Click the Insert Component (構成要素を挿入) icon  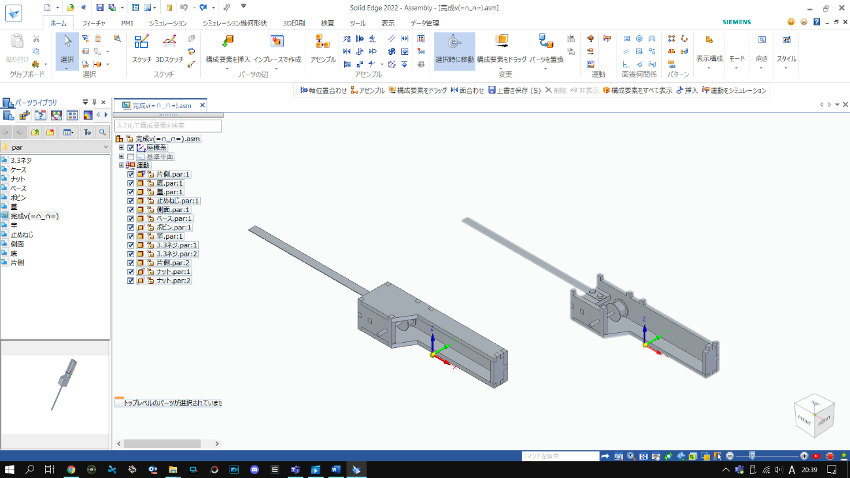pos(227,42)
